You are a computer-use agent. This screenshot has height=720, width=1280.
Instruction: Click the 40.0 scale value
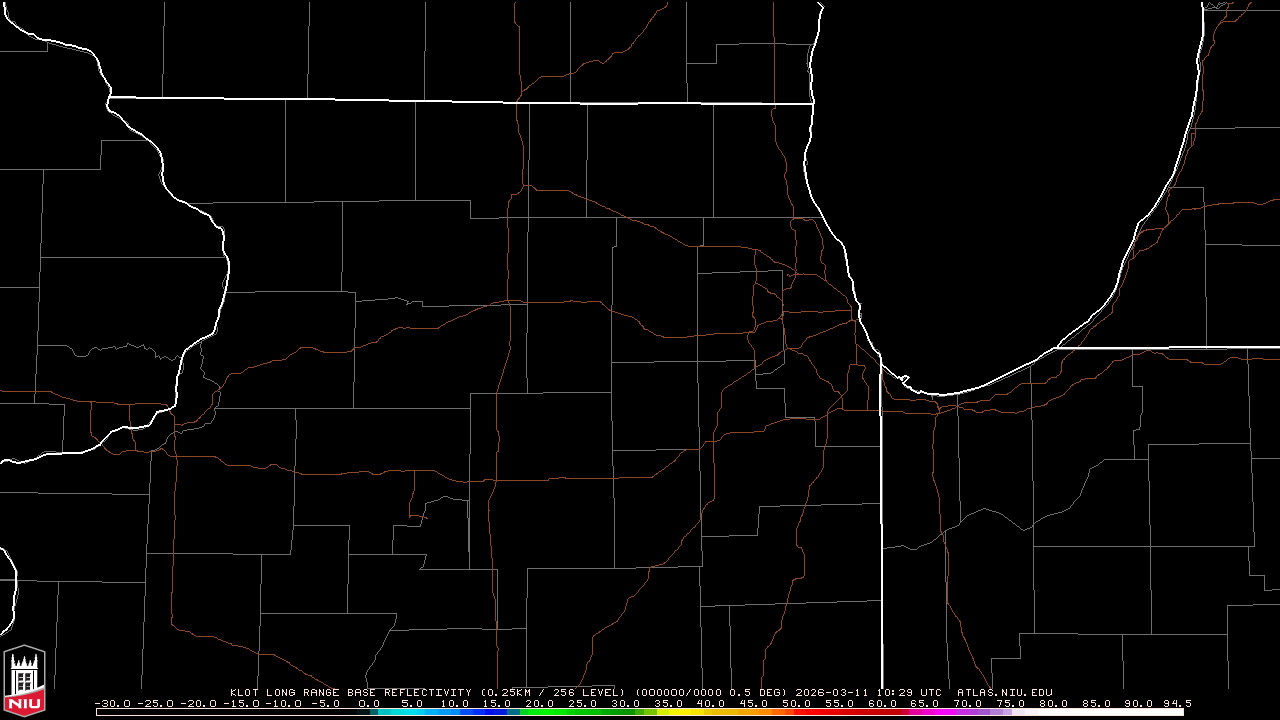point(711,703)
